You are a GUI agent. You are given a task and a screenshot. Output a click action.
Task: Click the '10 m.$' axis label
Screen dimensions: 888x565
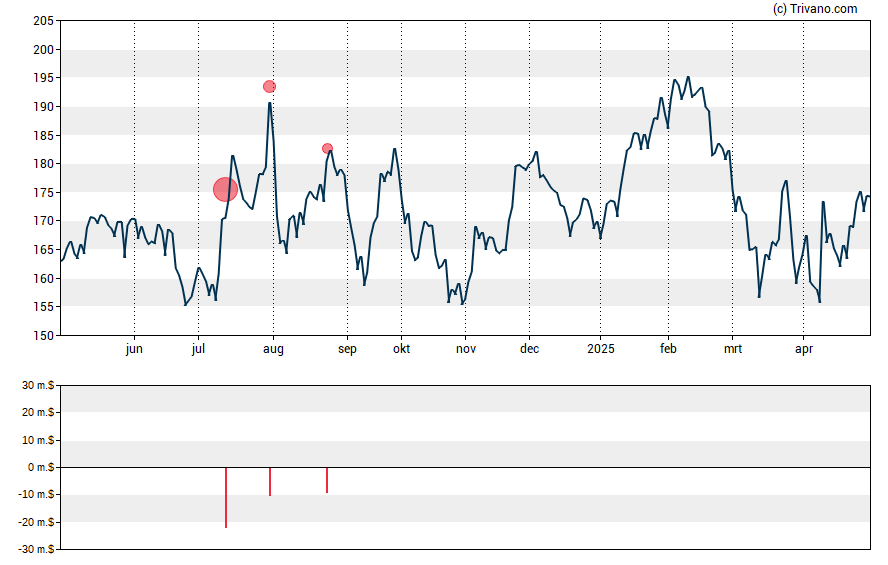[39, 440]
